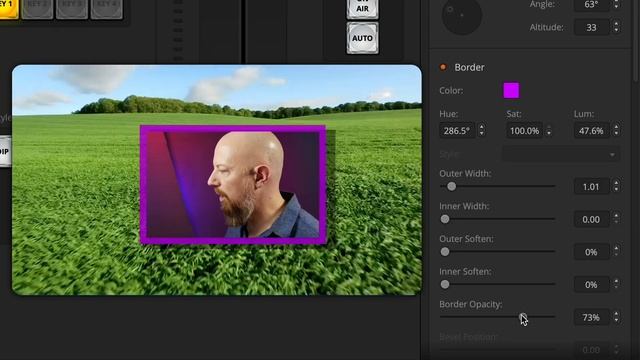Click the Altitude value 33 field

click(x=591, y=27)
